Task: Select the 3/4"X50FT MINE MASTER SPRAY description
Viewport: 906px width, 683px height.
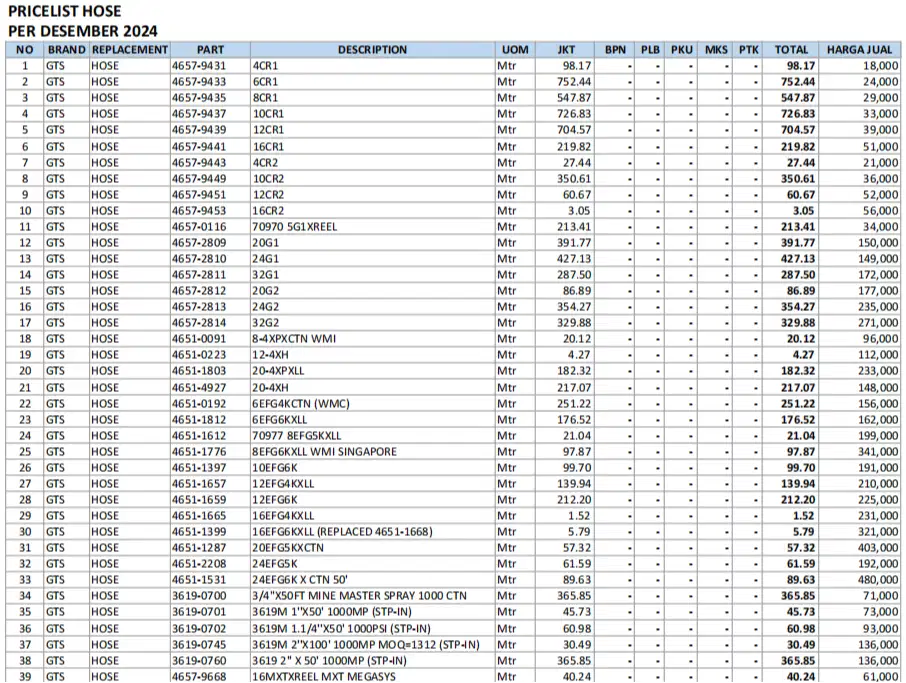Action: tap(359, 596)
